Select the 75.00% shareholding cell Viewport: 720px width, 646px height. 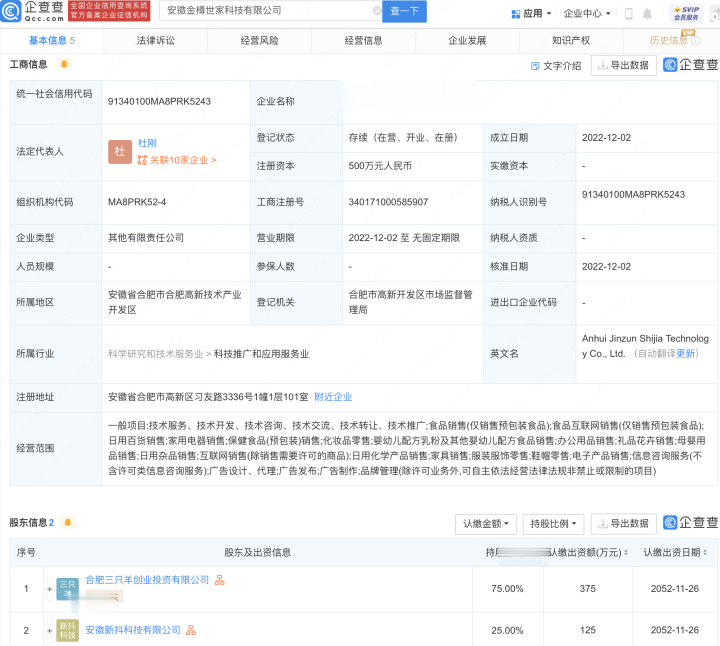(x=507, y=589)
